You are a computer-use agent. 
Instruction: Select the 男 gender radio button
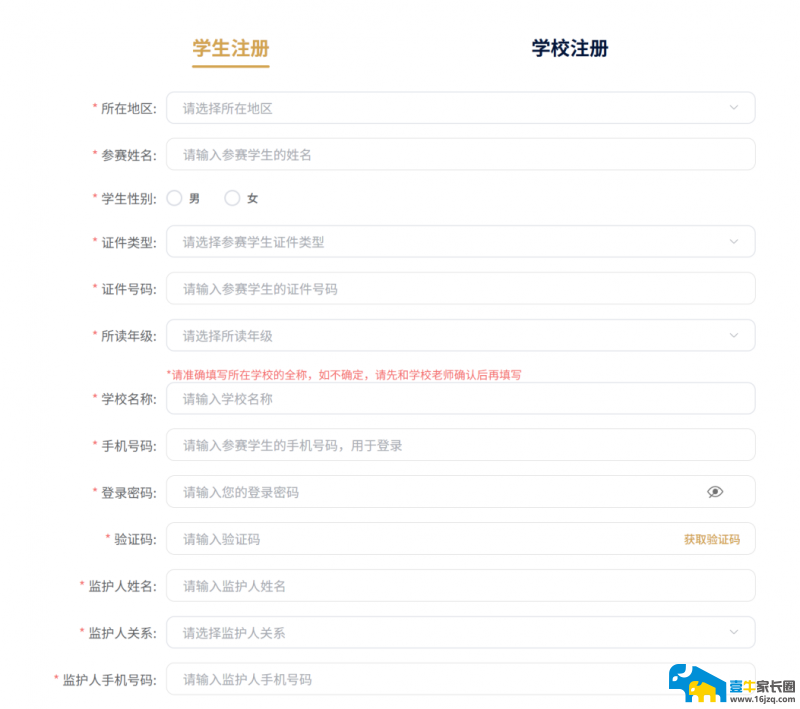tap(174, 198)
